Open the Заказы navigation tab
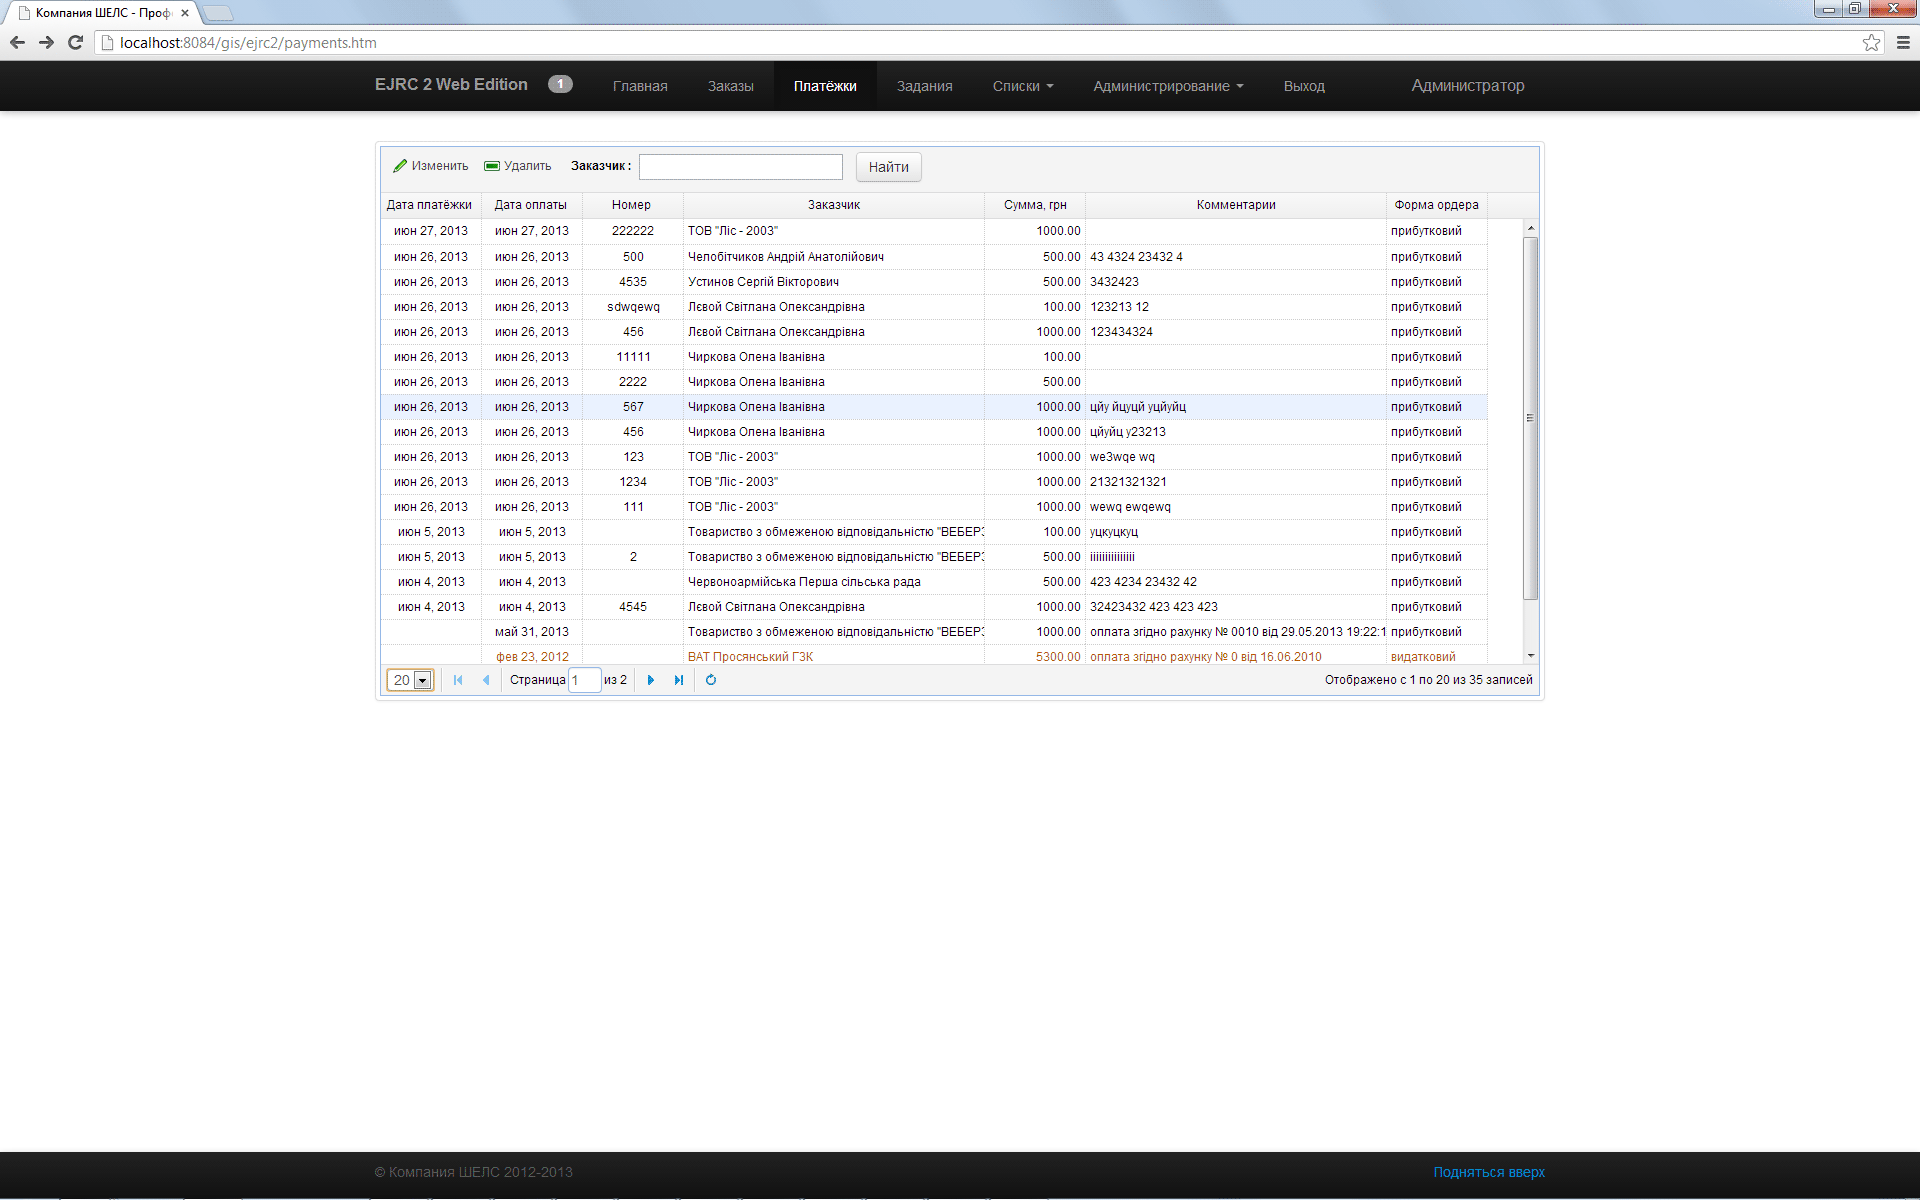Screen dimensions: 1920x1200 click(x=730, y=86)
